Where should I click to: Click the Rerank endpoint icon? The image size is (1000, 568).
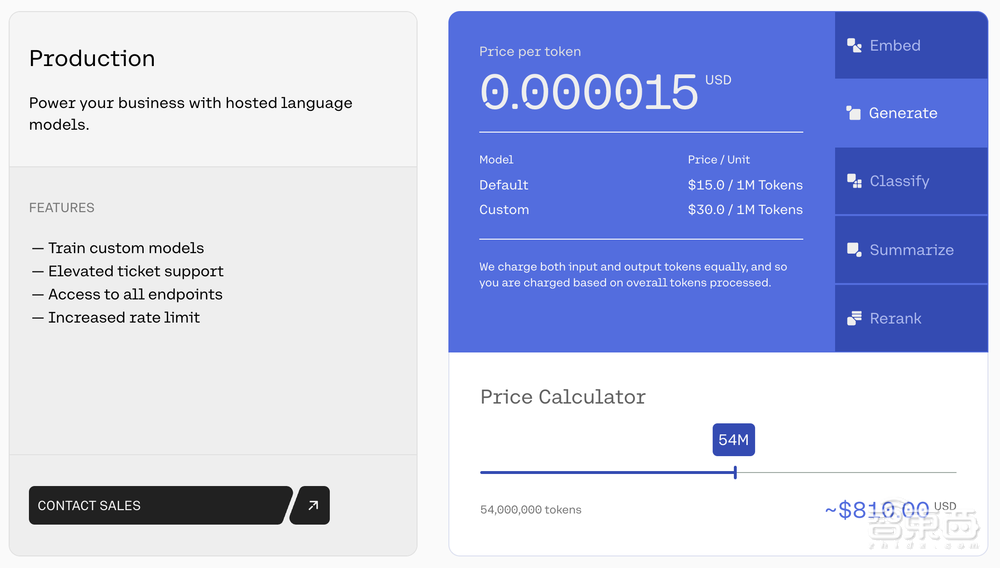point(854,318)
